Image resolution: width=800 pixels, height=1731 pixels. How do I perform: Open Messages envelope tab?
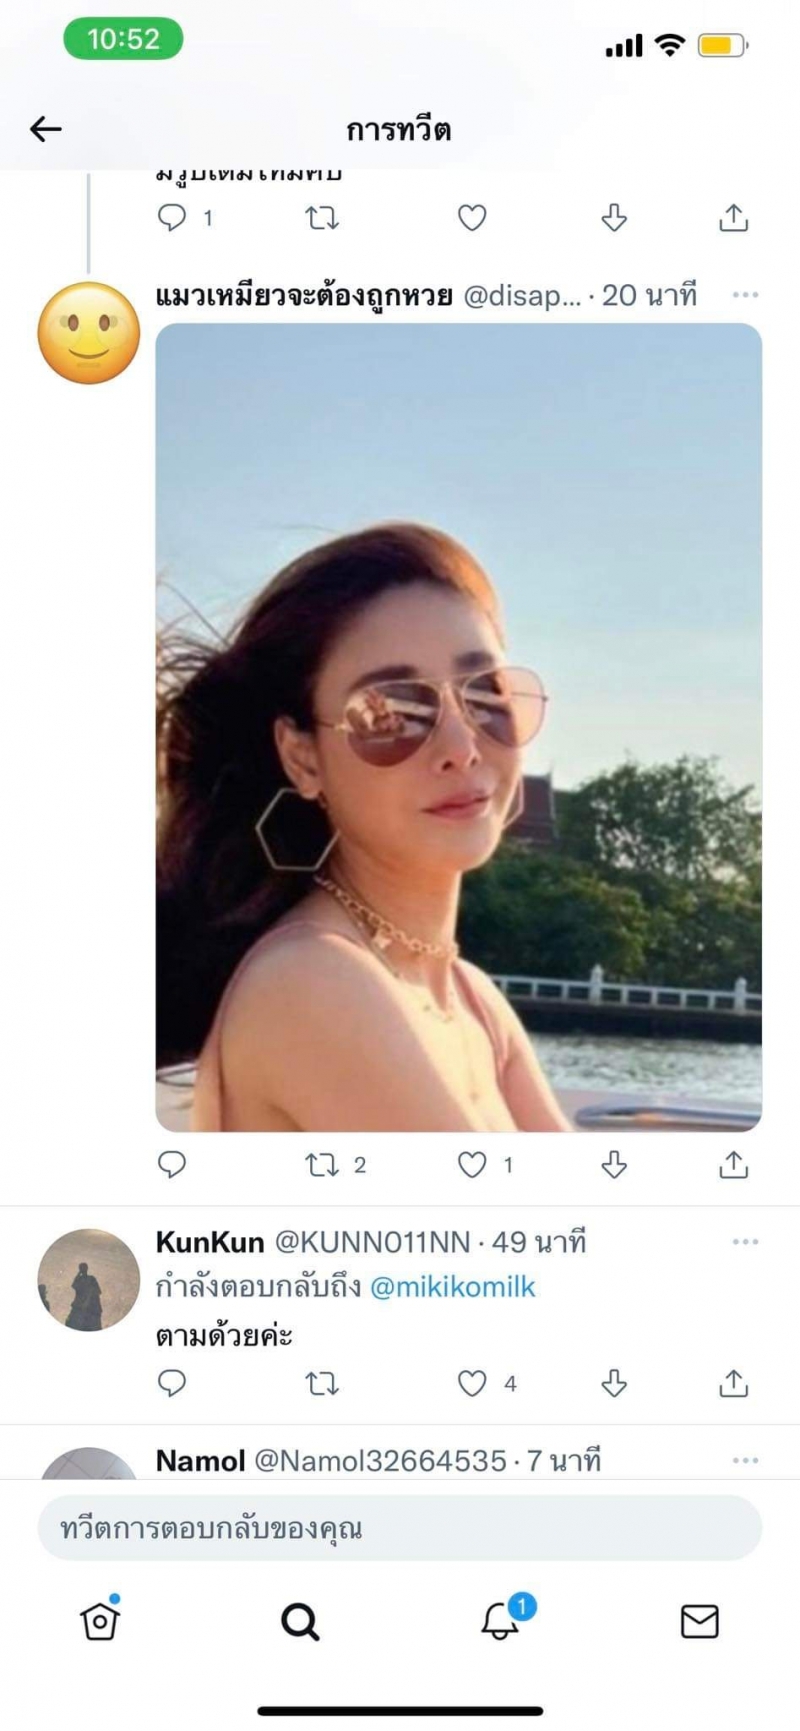click(x=700, y=1621)
